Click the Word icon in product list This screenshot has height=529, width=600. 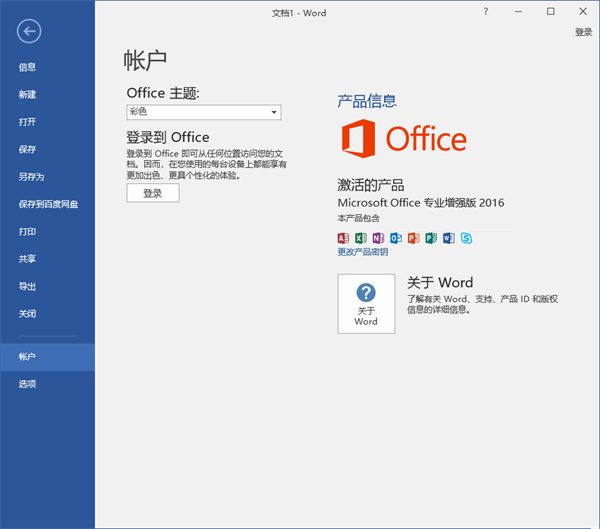(448, 238)
